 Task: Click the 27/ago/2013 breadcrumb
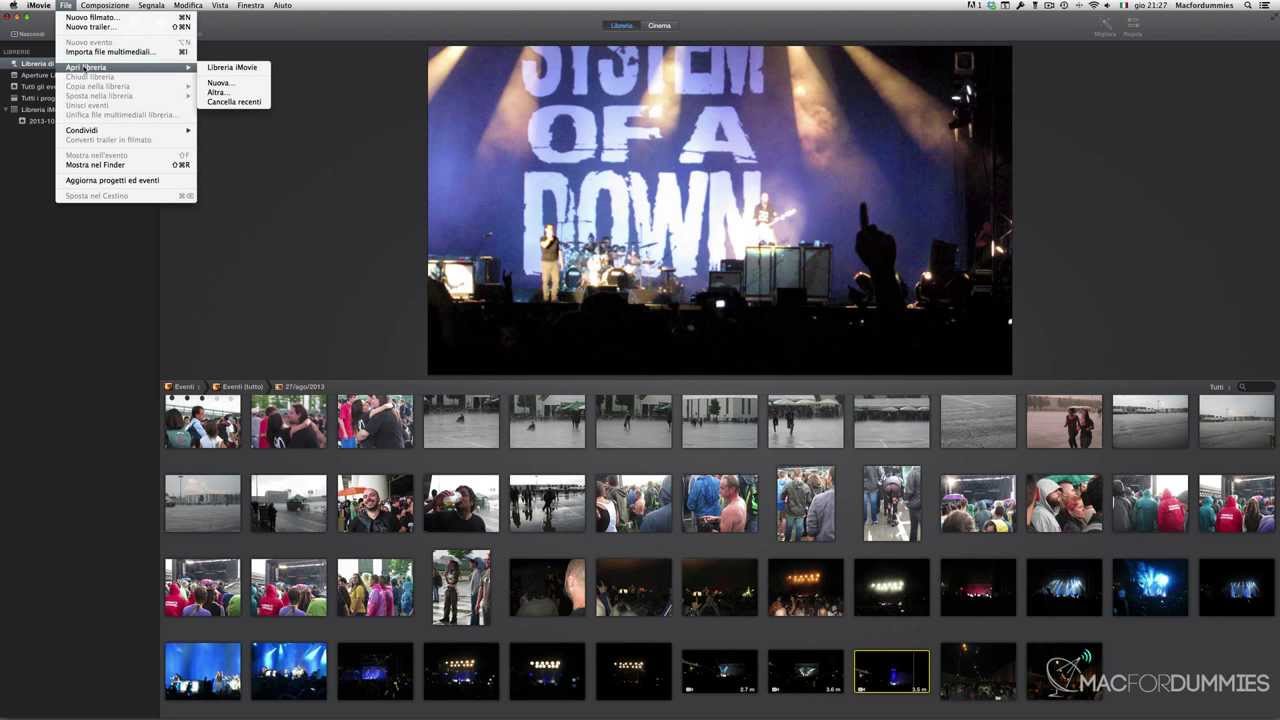click(300, 387)
